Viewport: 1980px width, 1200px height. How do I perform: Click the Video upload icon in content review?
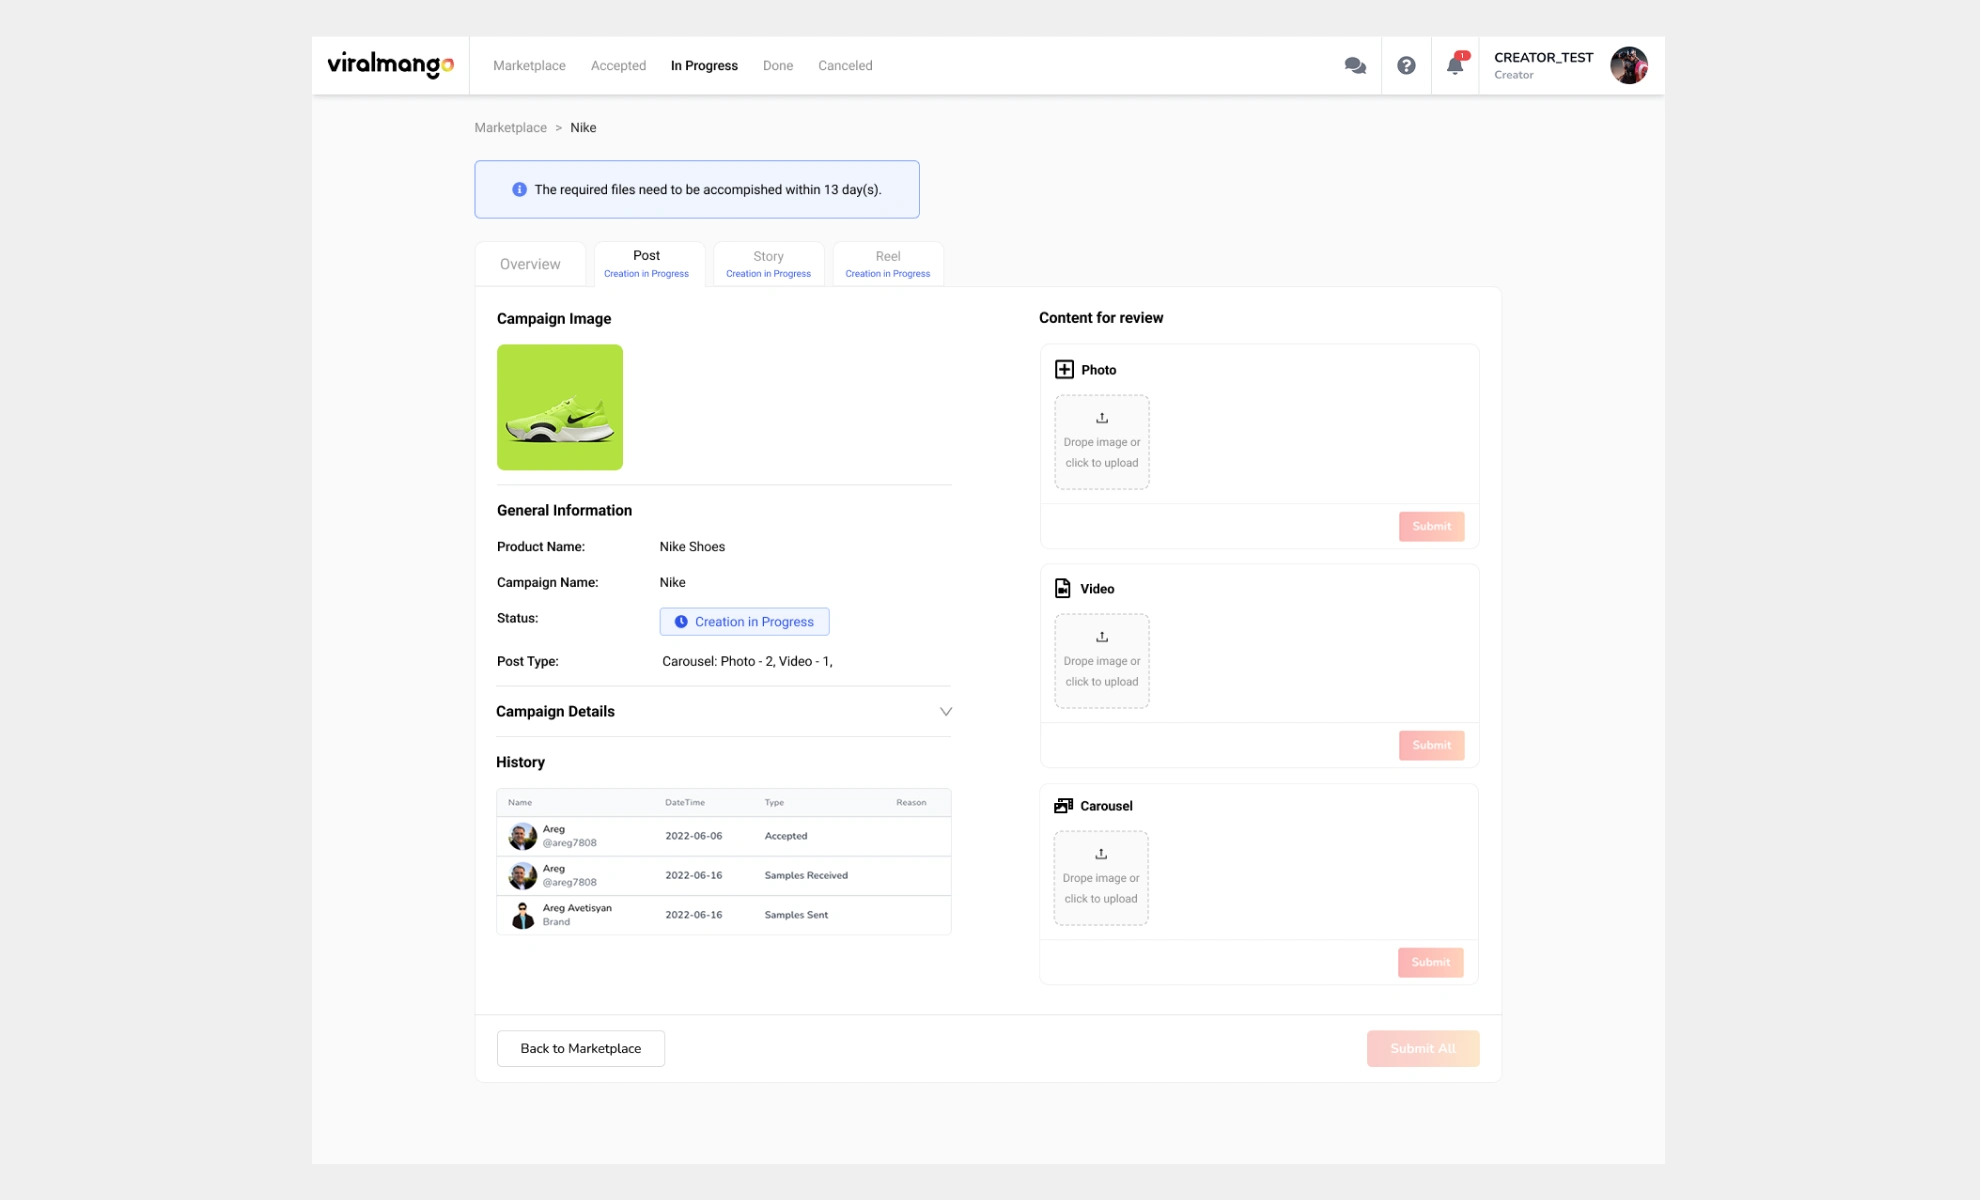pos(1062,588)
